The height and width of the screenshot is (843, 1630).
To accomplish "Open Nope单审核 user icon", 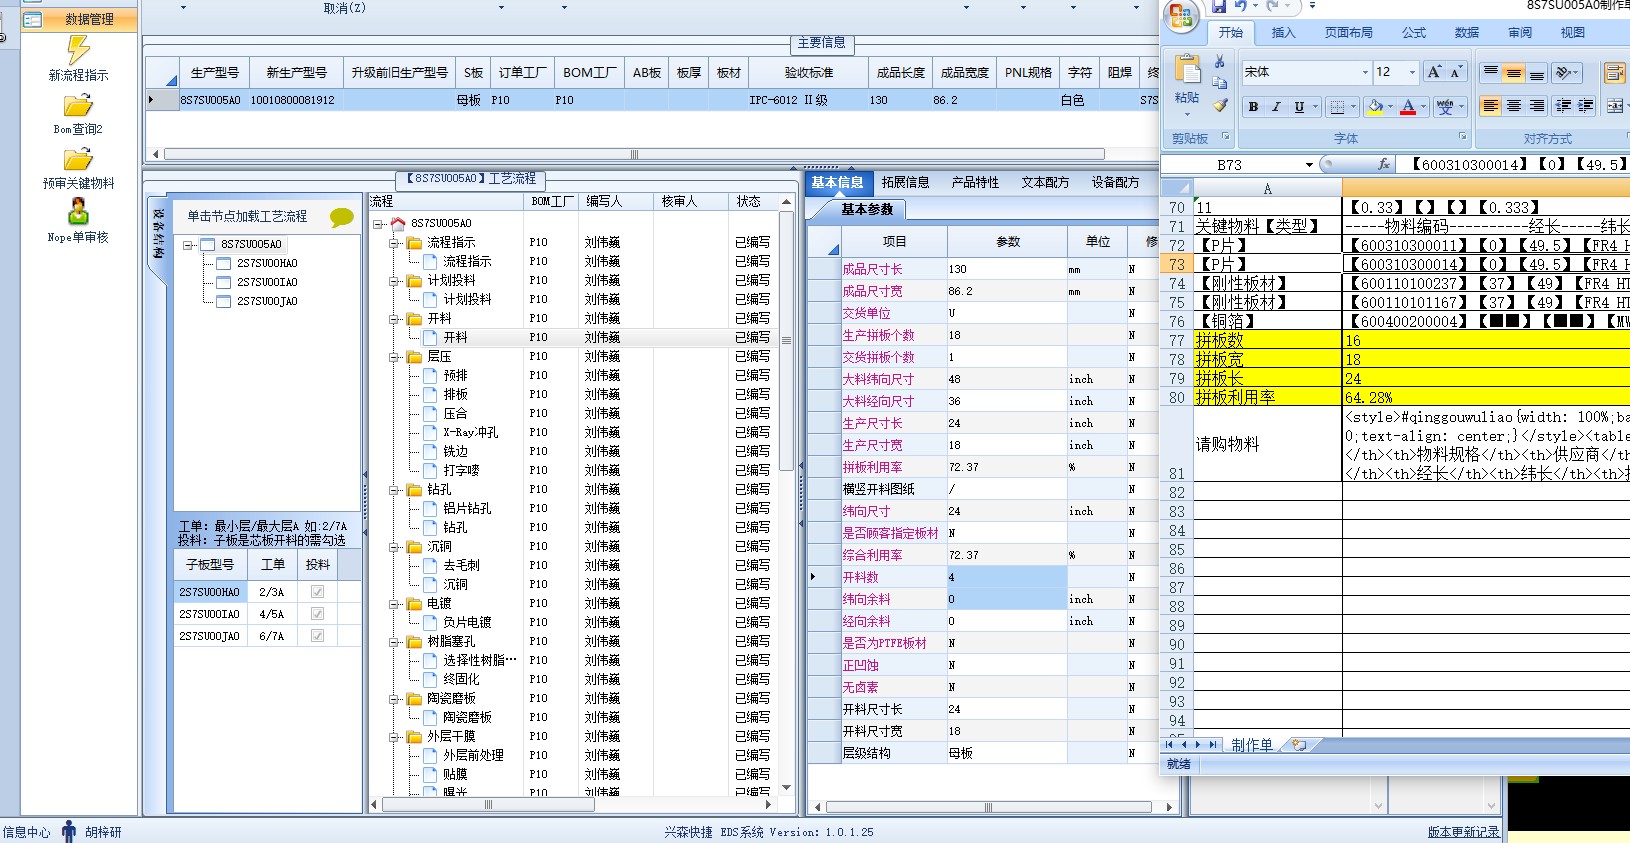I will point(78,212).
